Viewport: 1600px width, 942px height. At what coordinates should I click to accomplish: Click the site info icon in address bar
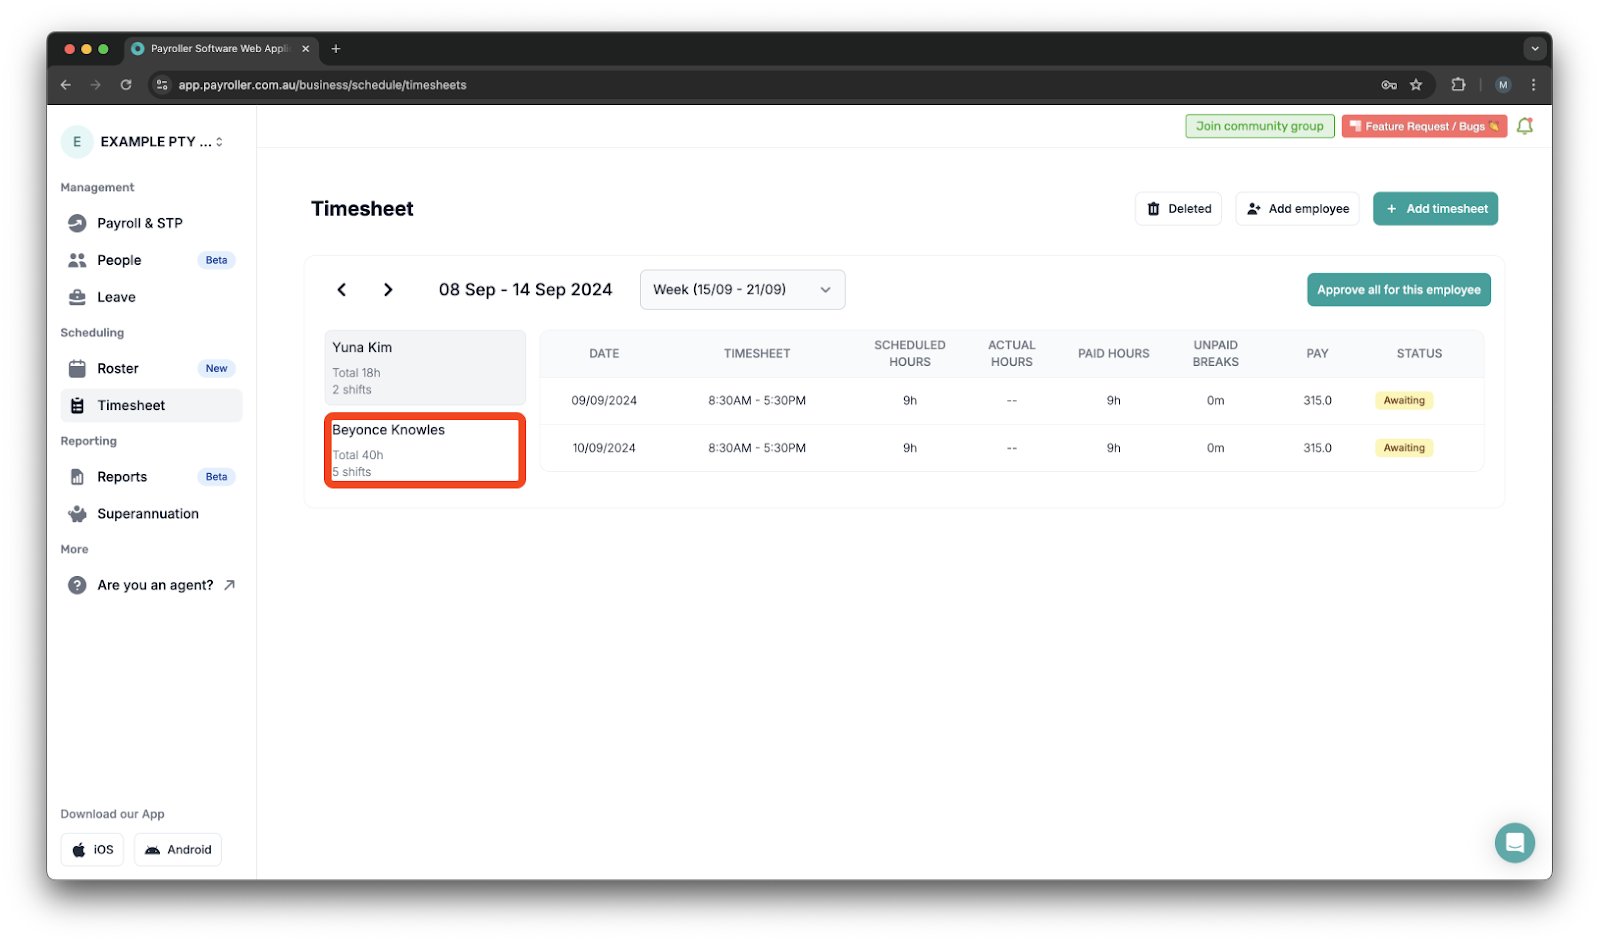(162, 85)
